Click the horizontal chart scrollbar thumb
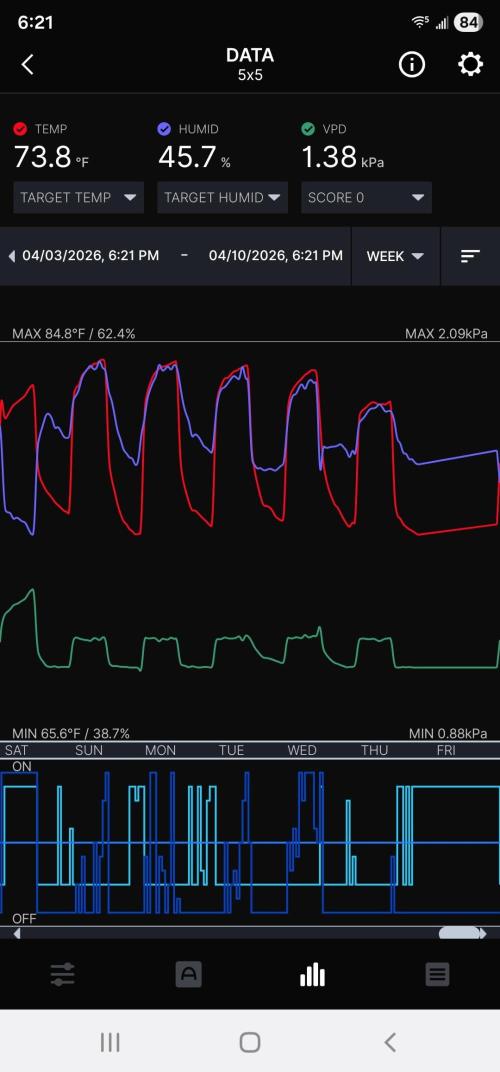Screen dimensions: 500x1072 click(460, 933)
